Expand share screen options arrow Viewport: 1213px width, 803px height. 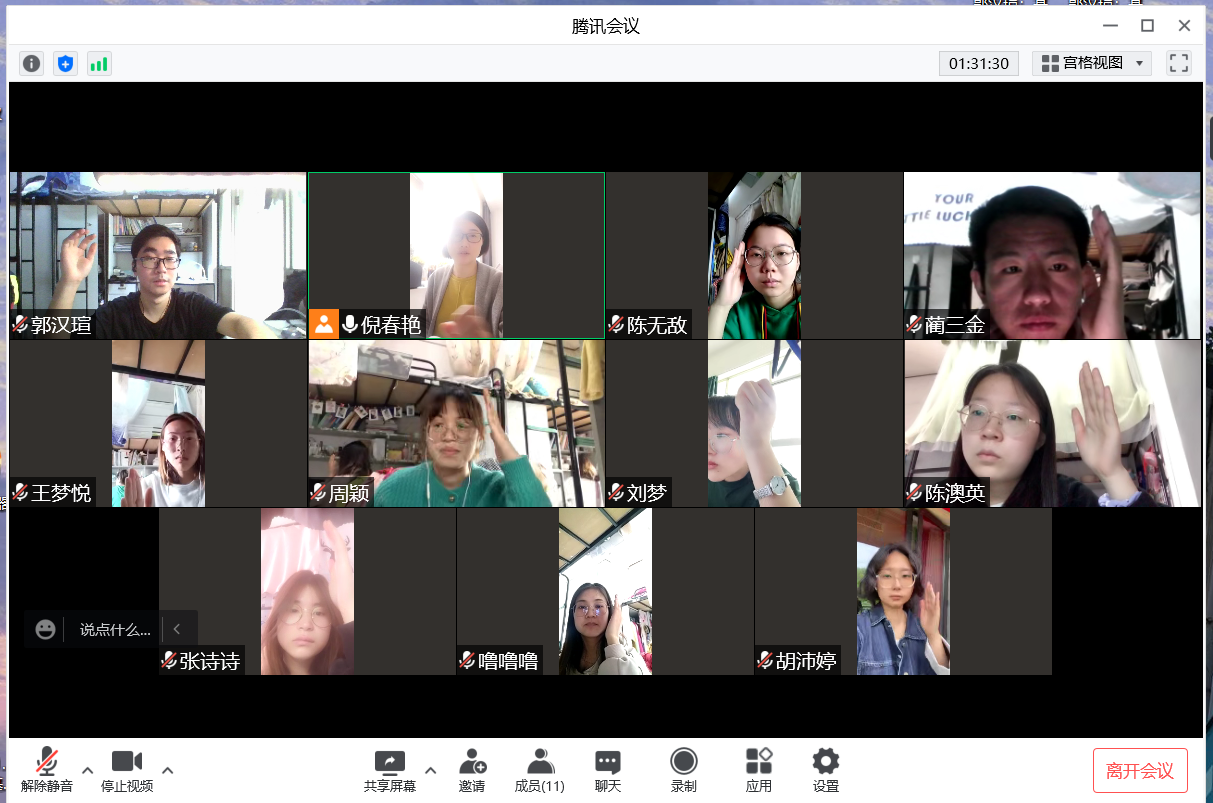(430, 770)
